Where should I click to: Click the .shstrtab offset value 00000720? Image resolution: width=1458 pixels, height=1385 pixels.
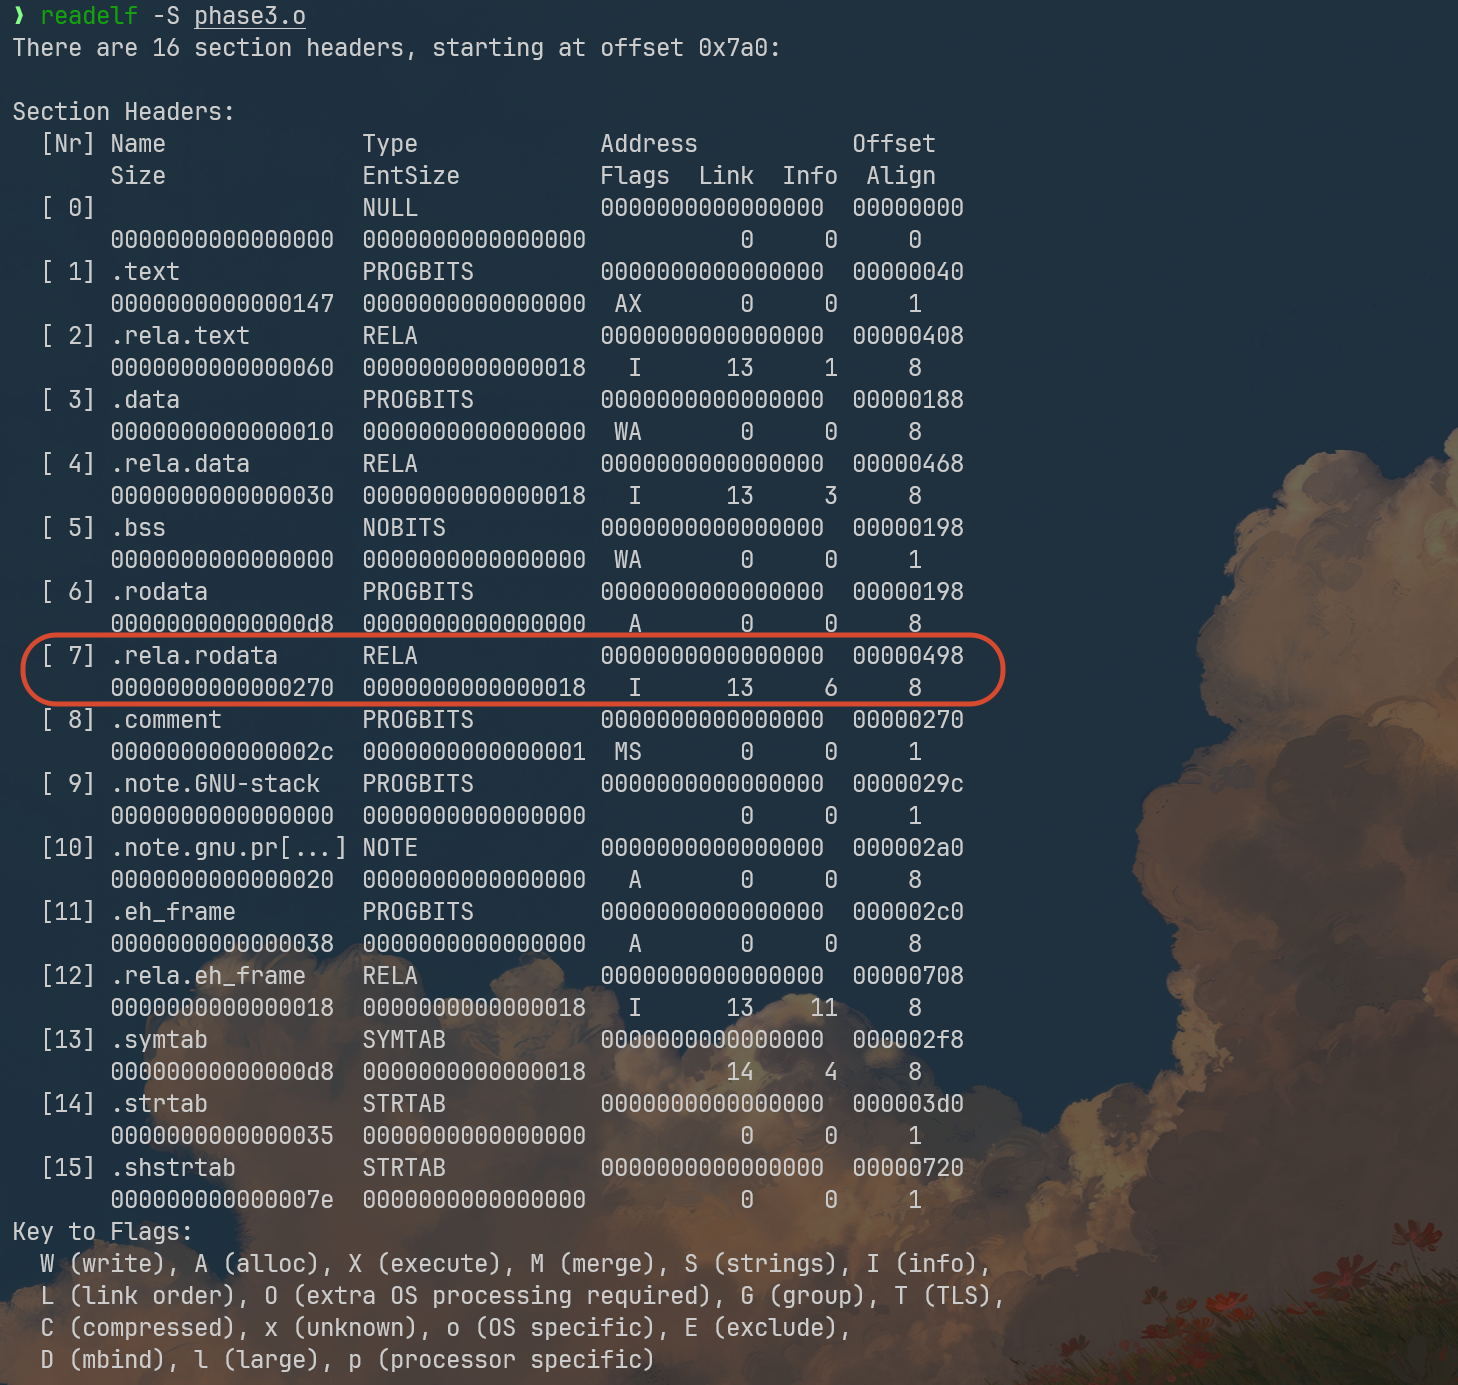(x=908, y=1168)
